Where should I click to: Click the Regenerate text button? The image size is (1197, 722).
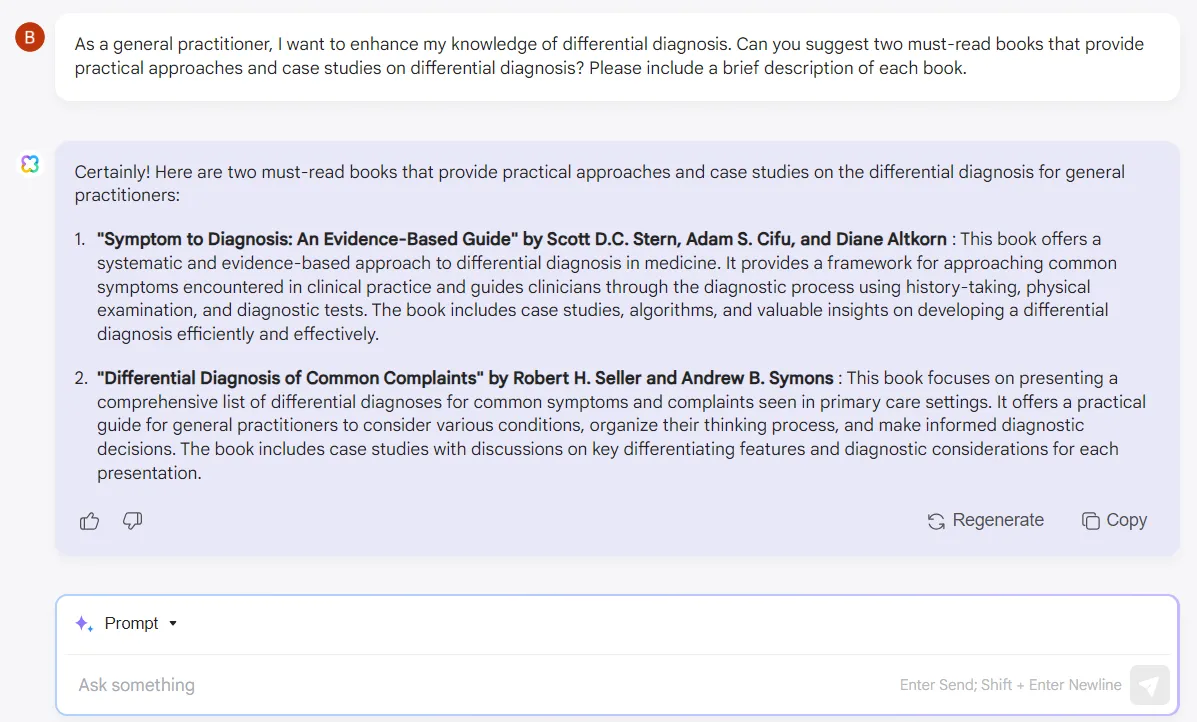998,521
